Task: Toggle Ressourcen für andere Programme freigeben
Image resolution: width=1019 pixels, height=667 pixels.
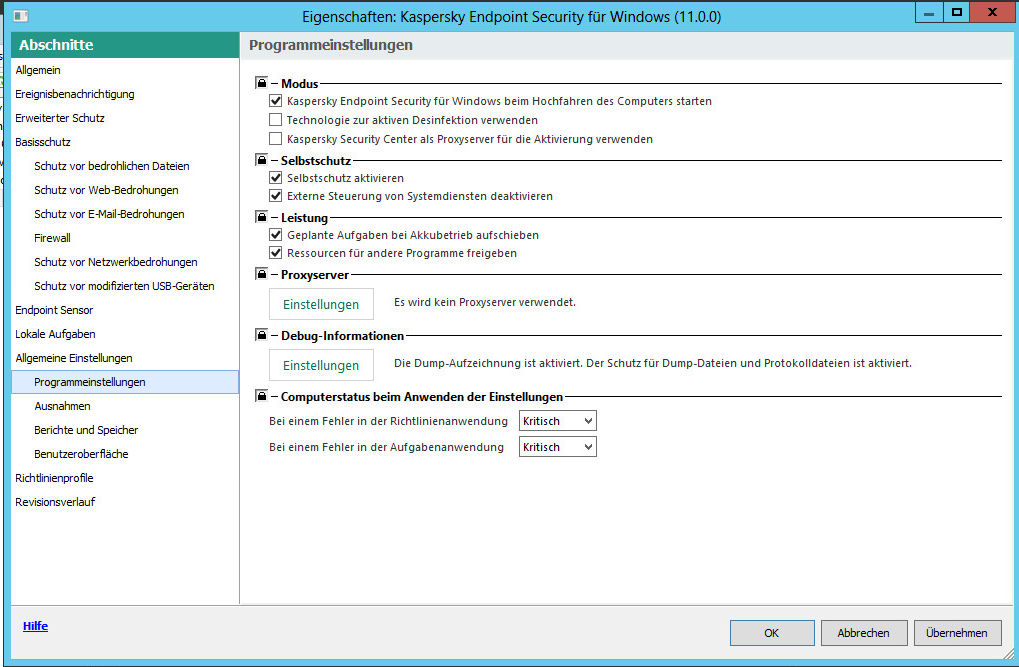Action: [x=276, y=253]
